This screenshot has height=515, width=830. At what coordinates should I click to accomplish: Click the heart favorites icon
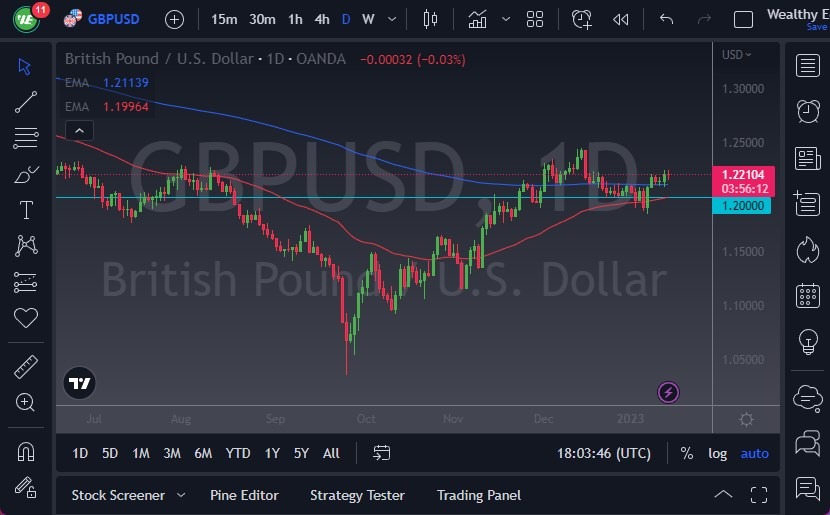click(26, 318)
